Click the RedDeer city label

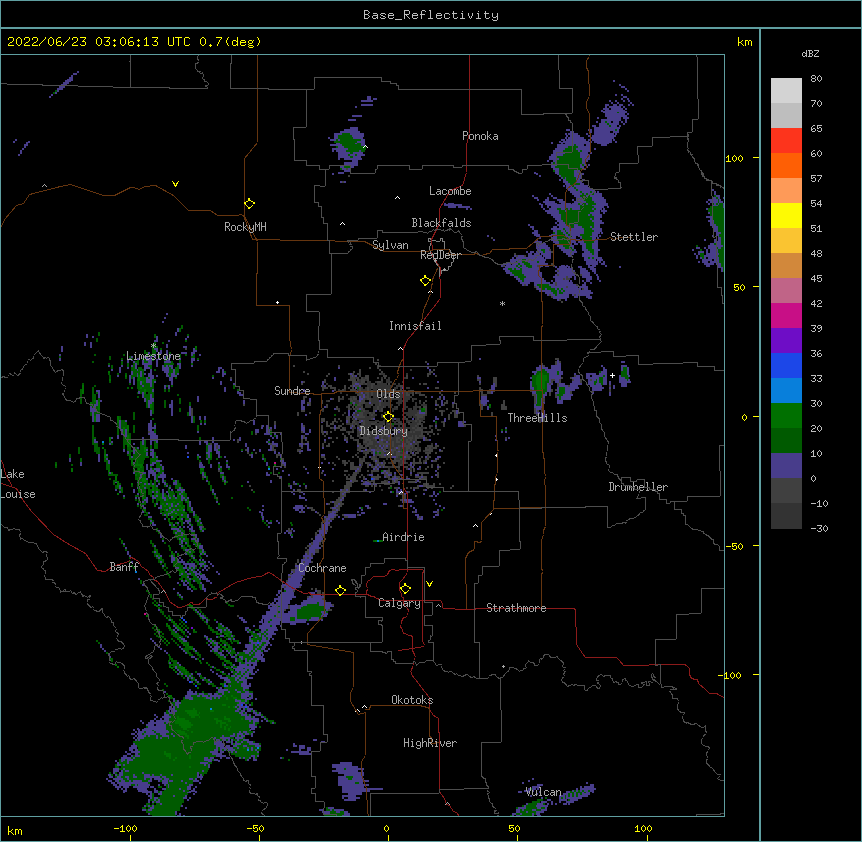pos(440,255)
